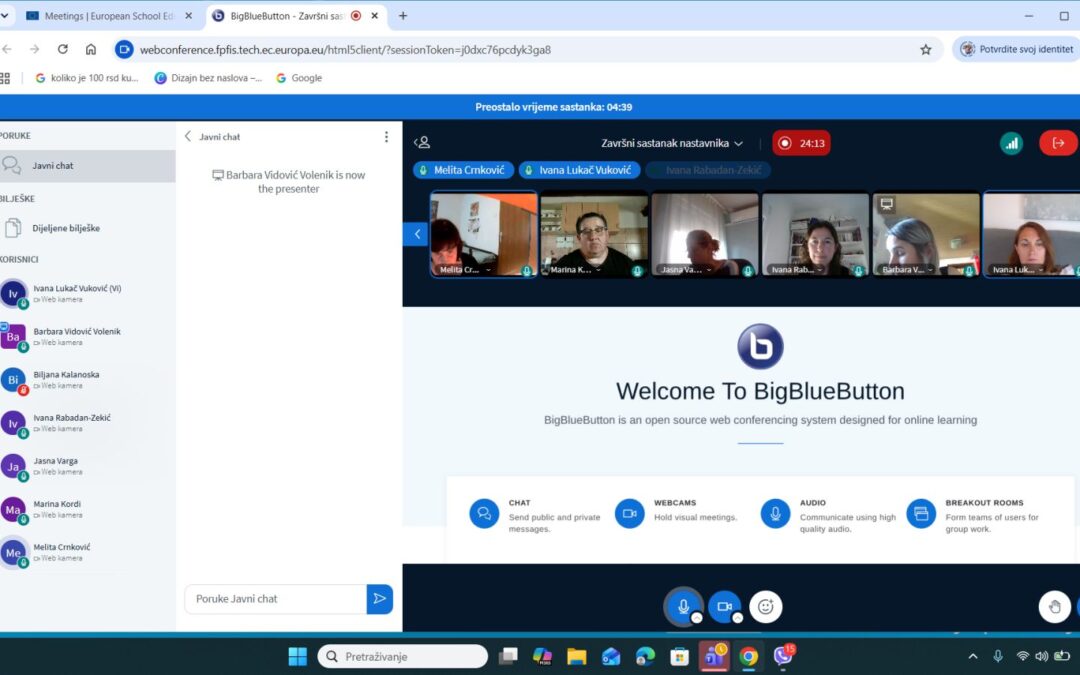1080x675 pixels.
Task: Switch to Meetings European School tab
Action: [x=108, y=16]
